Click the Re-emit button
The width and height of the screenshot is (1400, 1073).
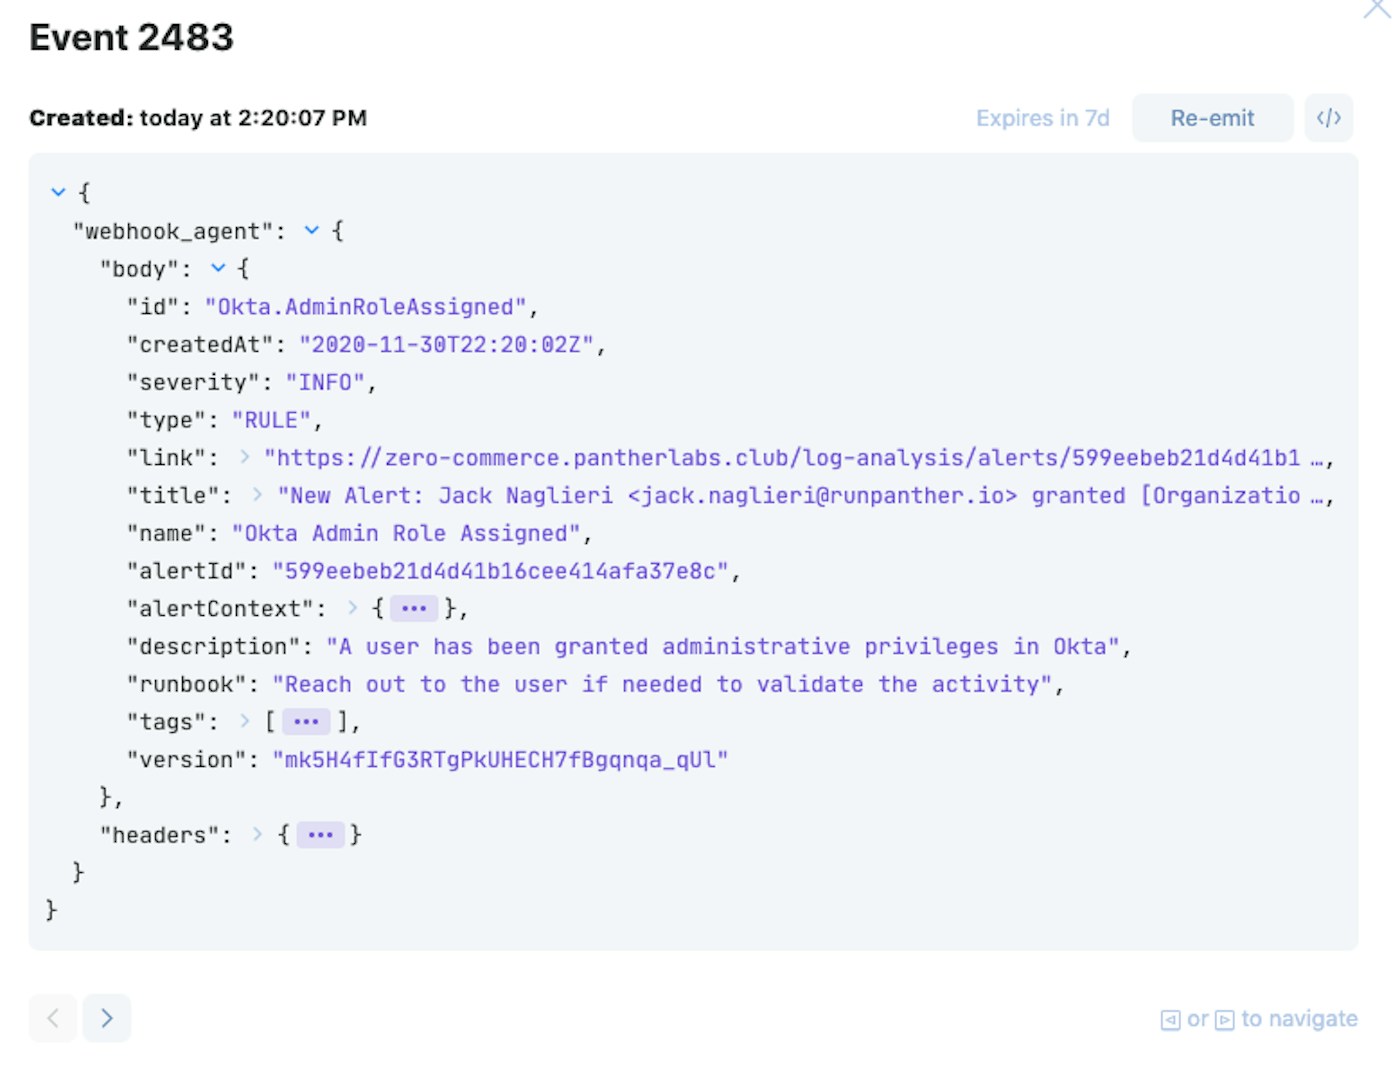click(x=1212, y=118)
